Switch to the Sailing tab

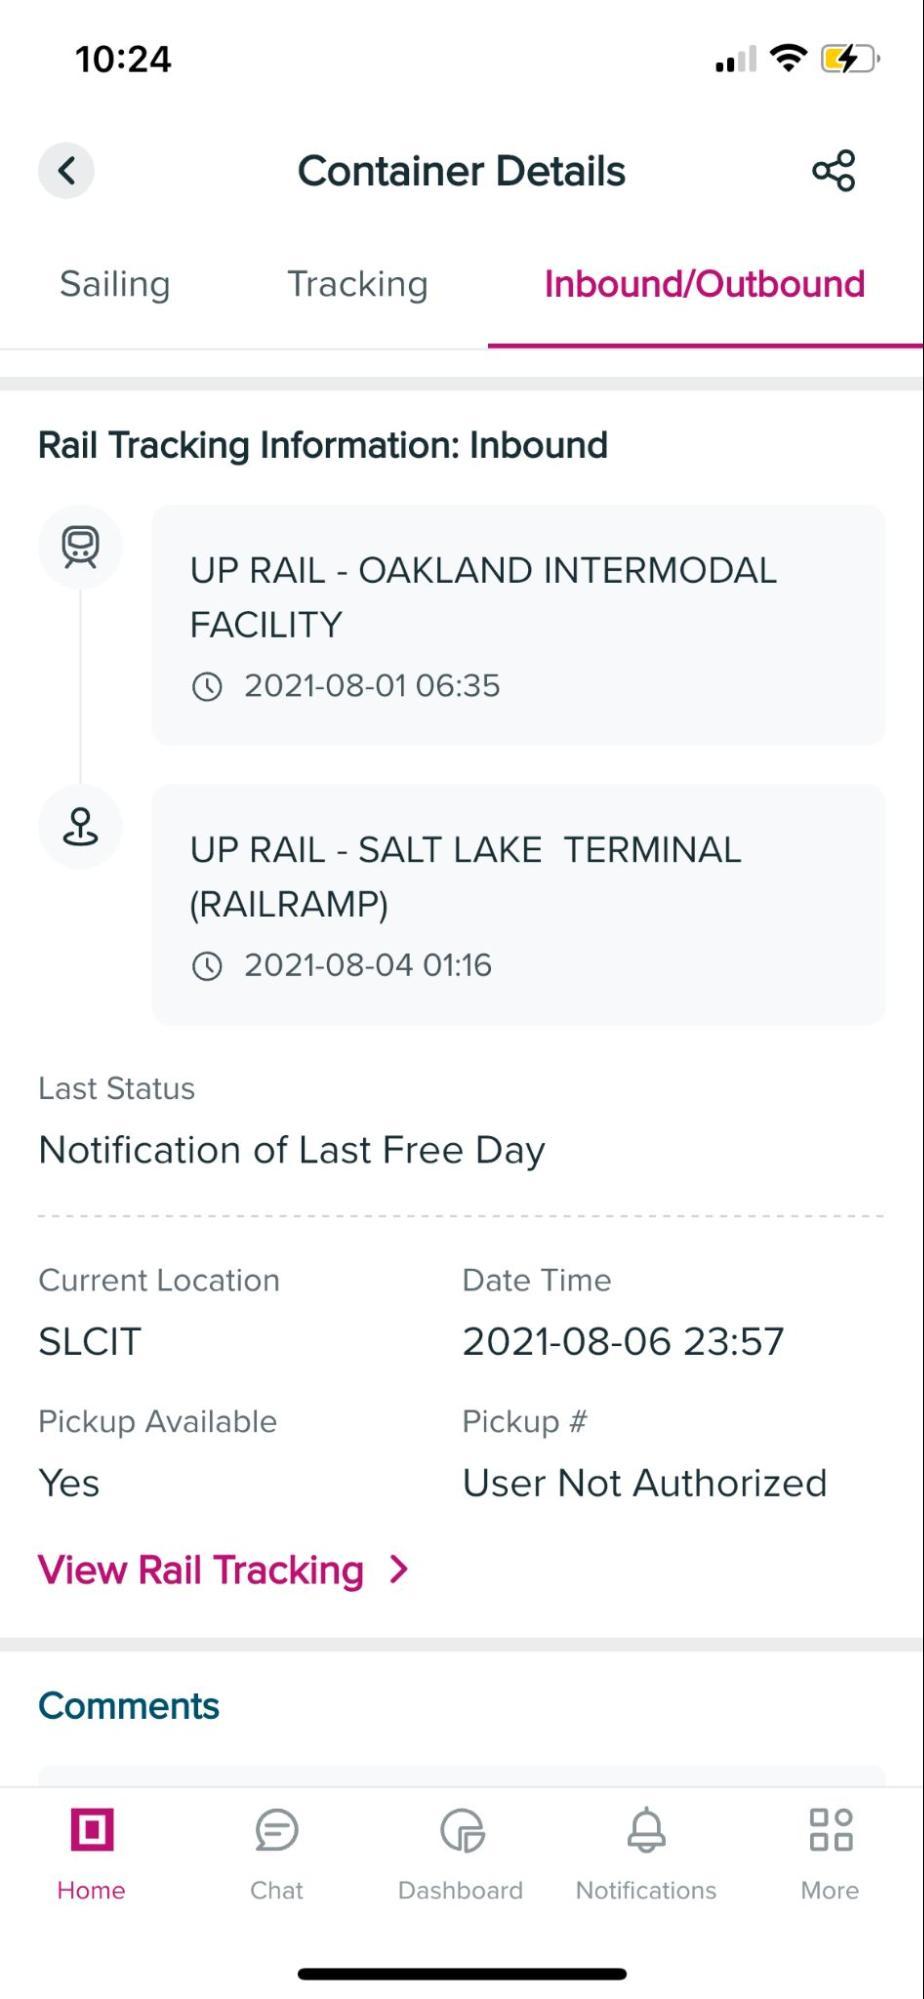115,284
